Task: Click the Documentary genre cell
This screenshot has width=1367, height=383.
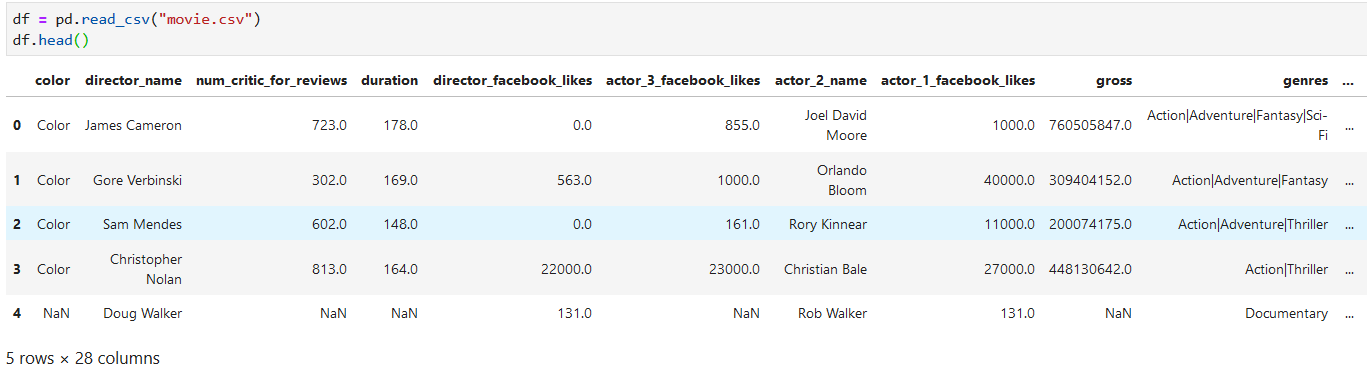Action: click(1286, 313)
